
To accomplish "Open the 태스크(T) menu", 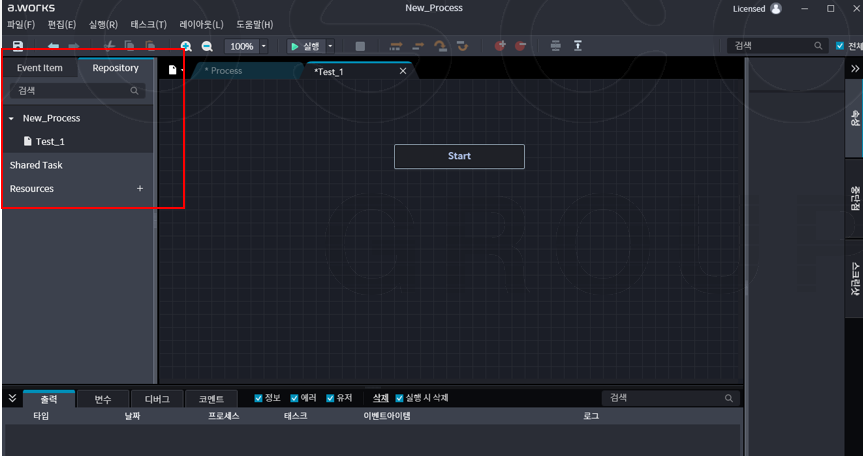I will 149,25.
